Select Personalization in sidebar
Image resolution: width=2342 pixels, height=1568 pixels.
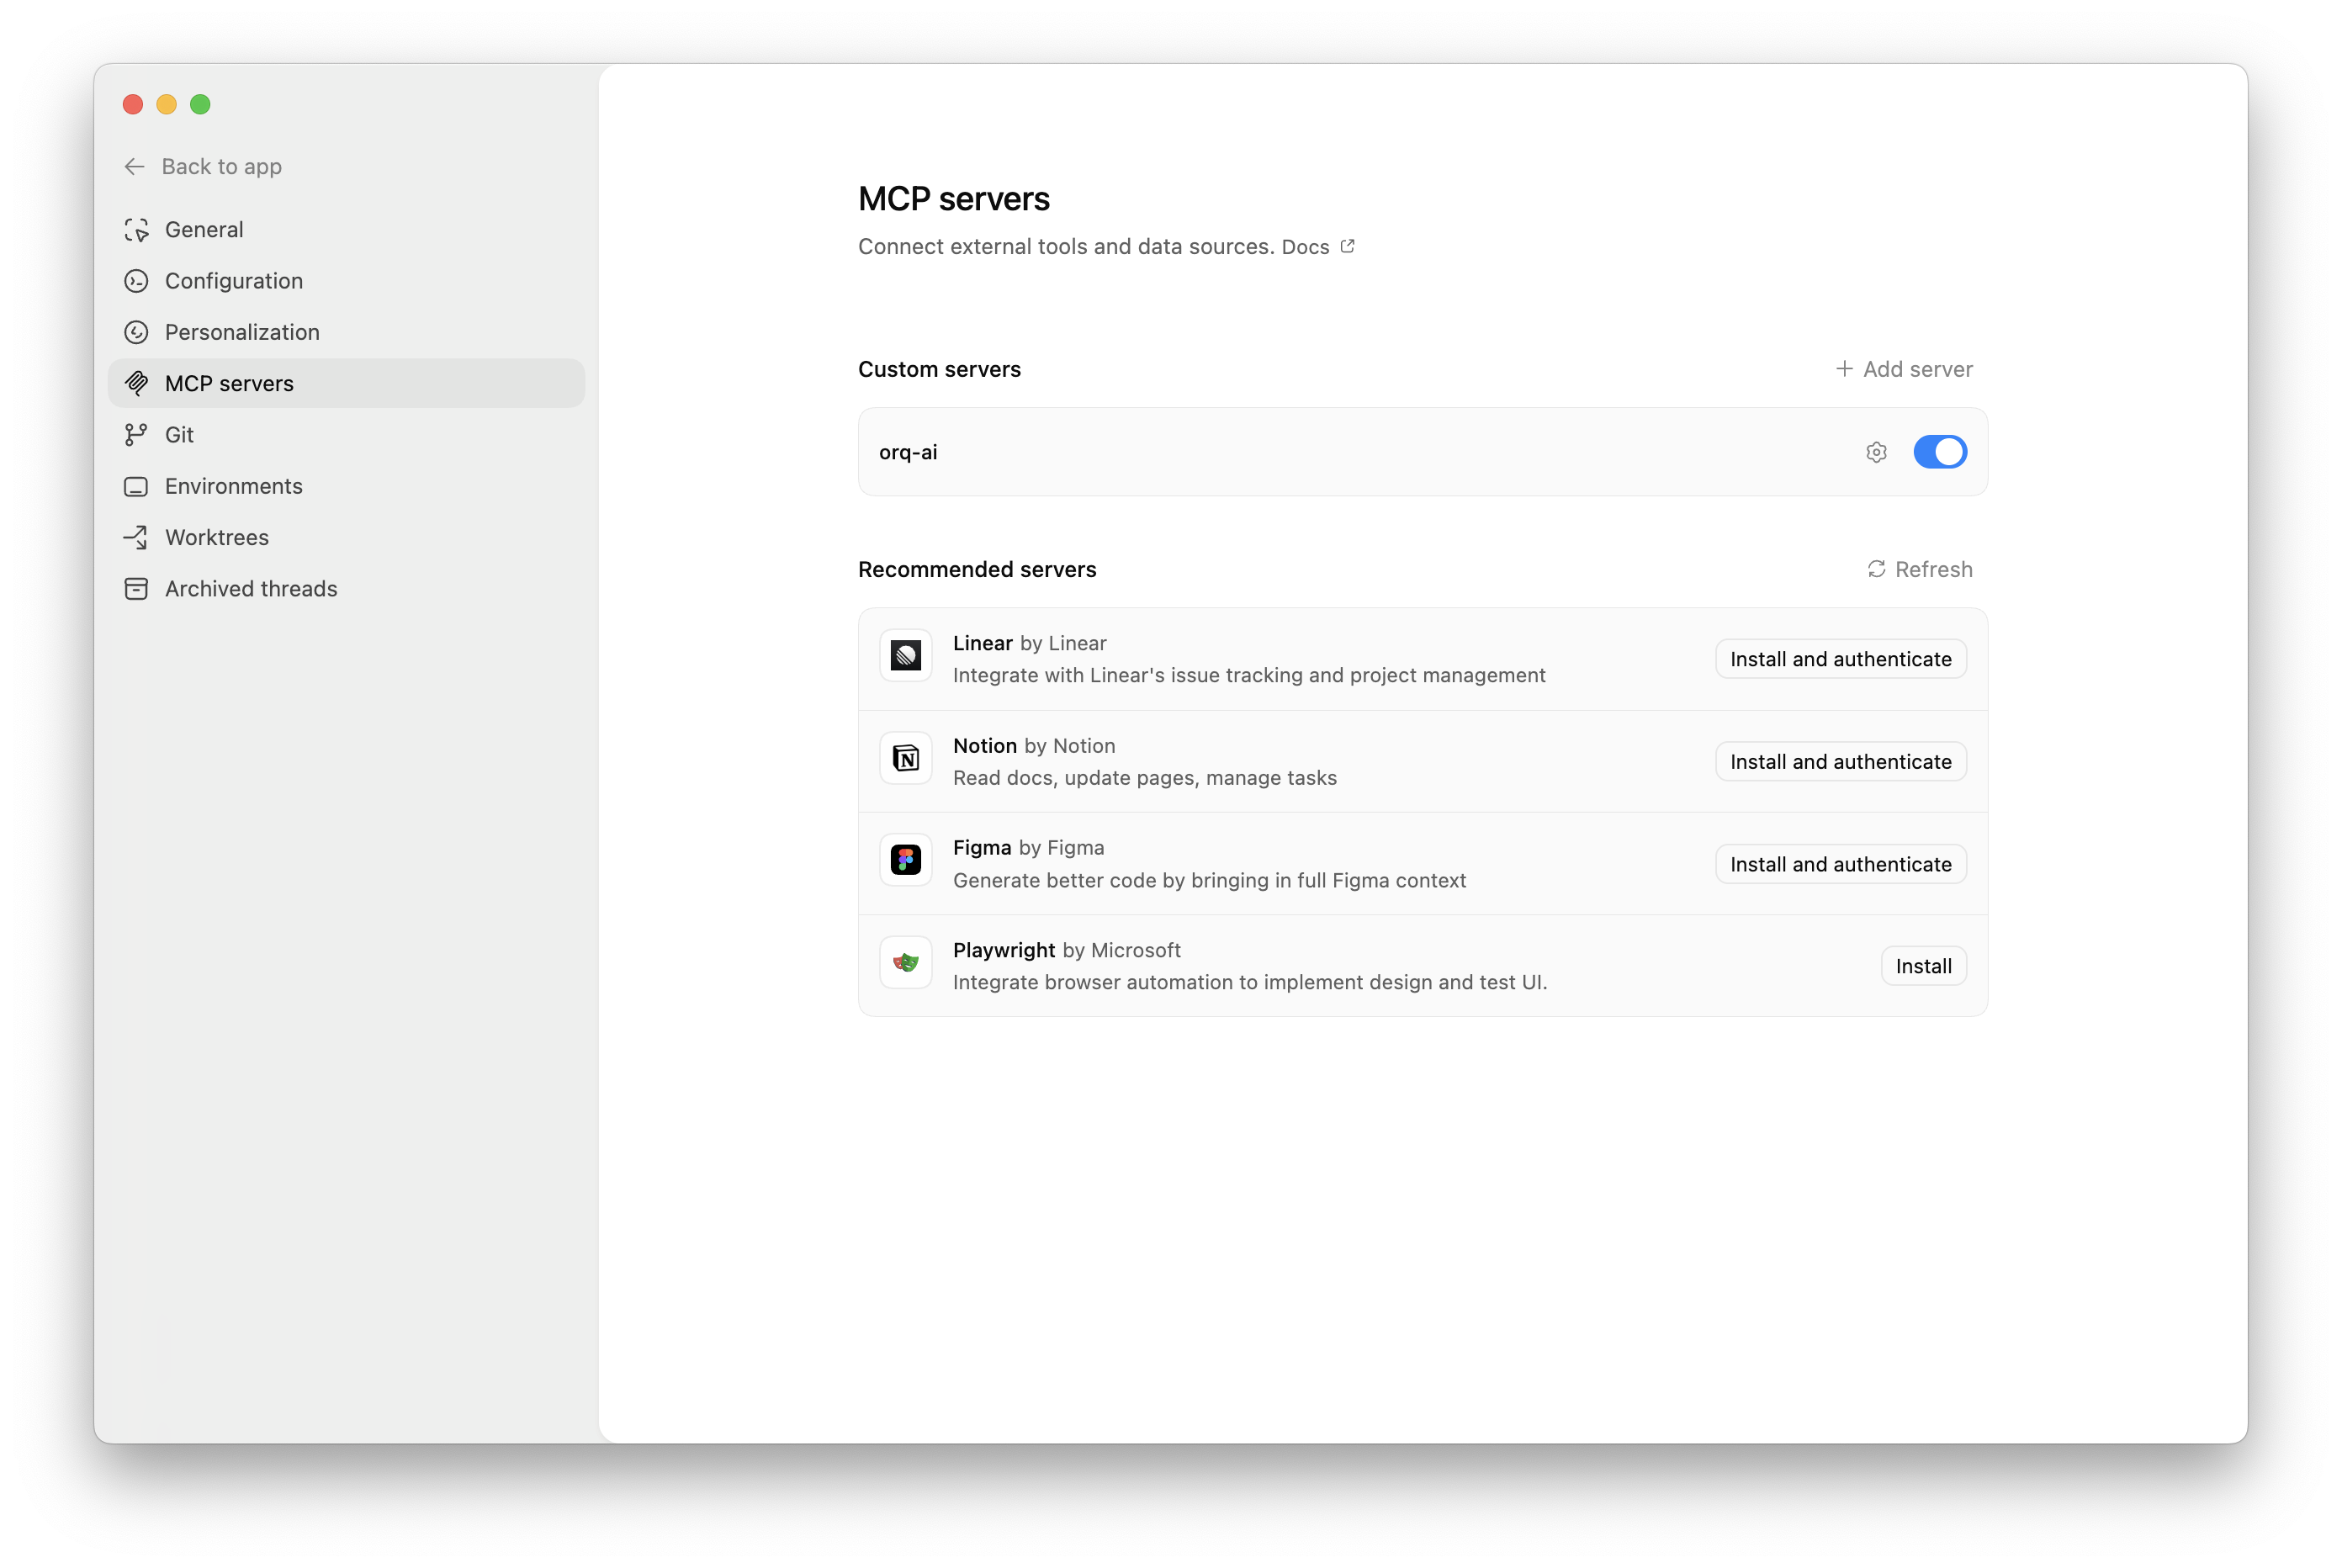242,332
